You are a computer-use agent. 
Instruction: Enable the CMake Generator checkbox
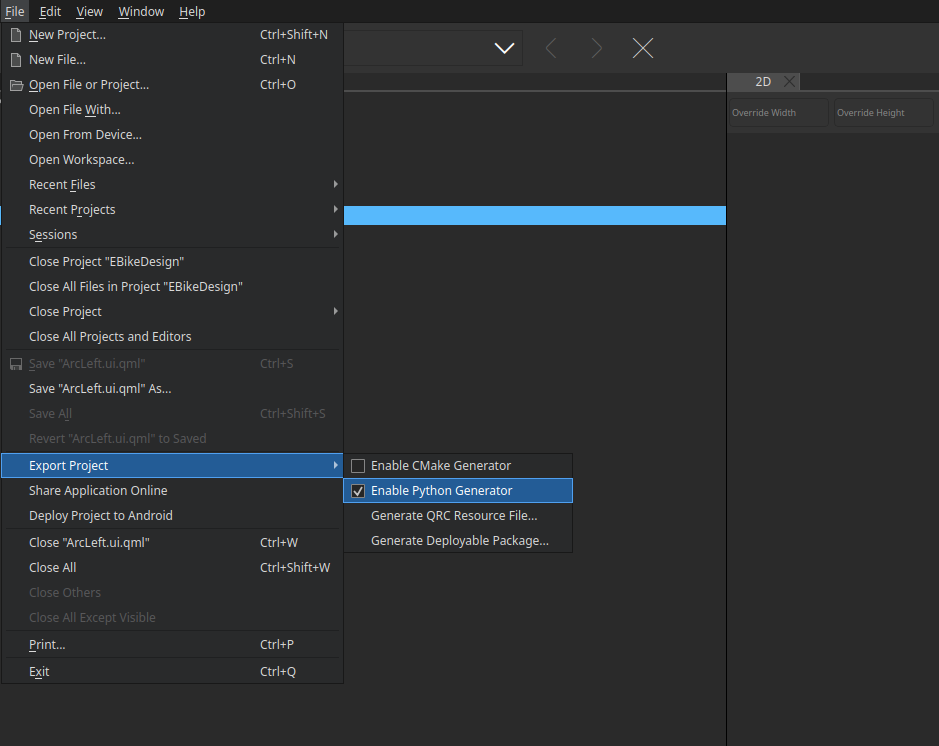[x=358, y=466]
